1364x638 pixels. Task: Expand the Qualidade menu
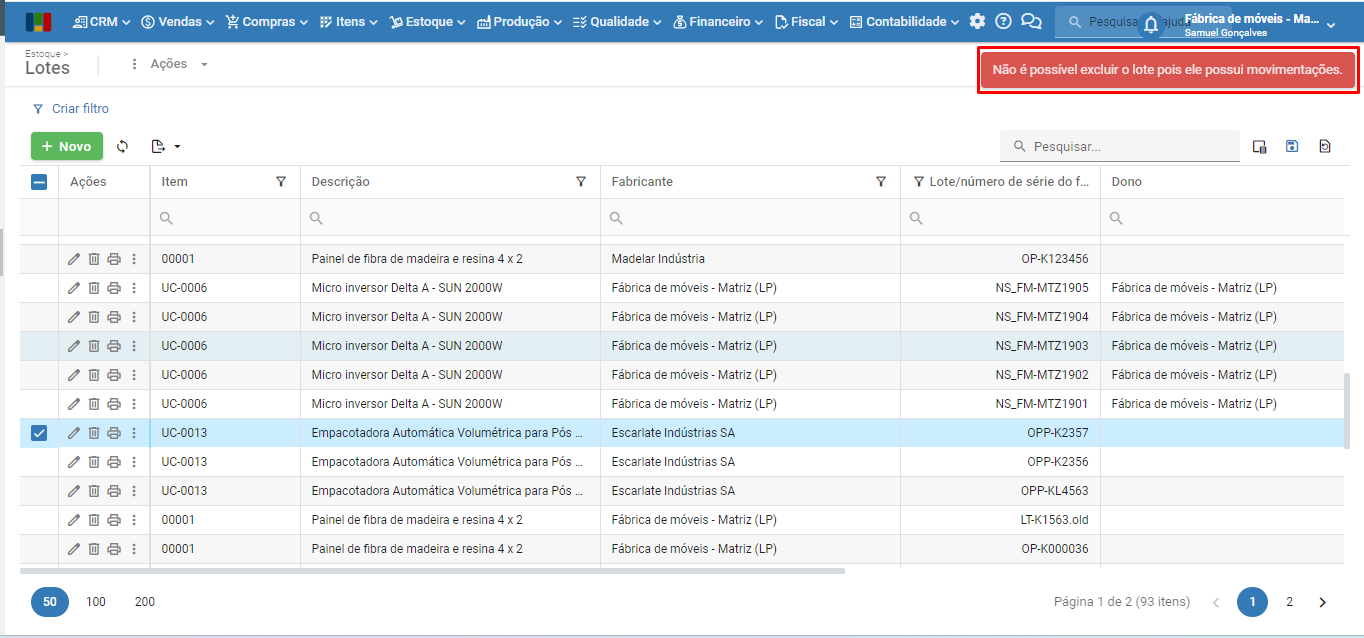pyautogui.click(x=617, y=21)
